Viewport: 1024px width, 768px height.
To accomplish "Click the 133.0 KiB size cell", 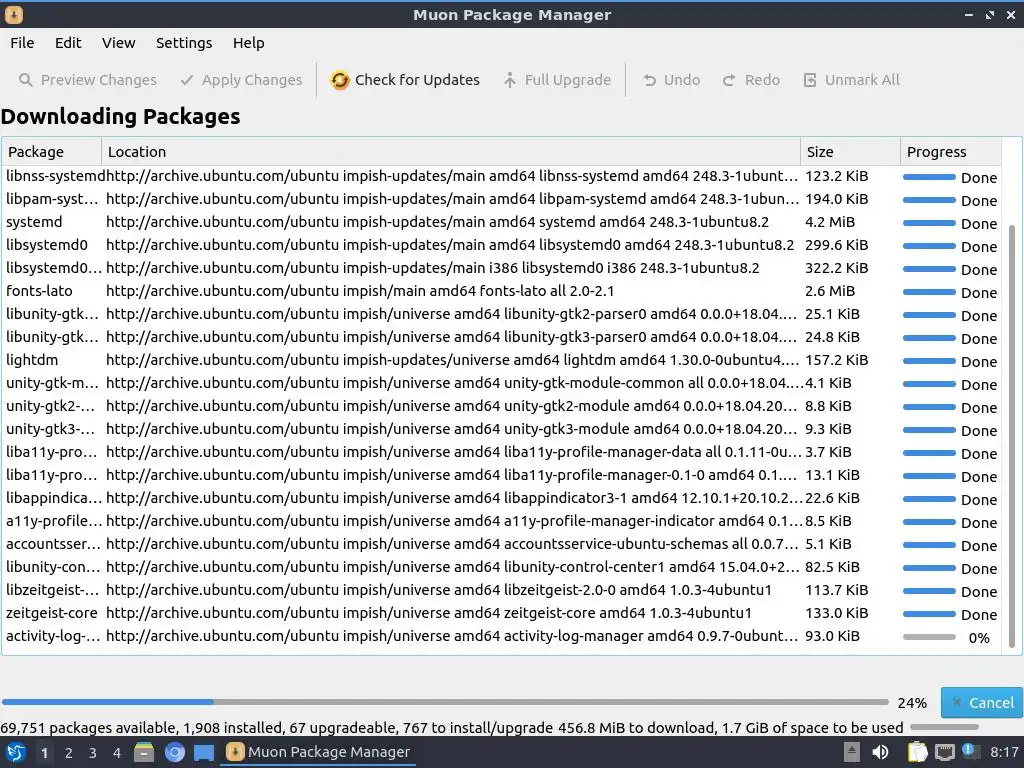I will click(x=837, y=613).
